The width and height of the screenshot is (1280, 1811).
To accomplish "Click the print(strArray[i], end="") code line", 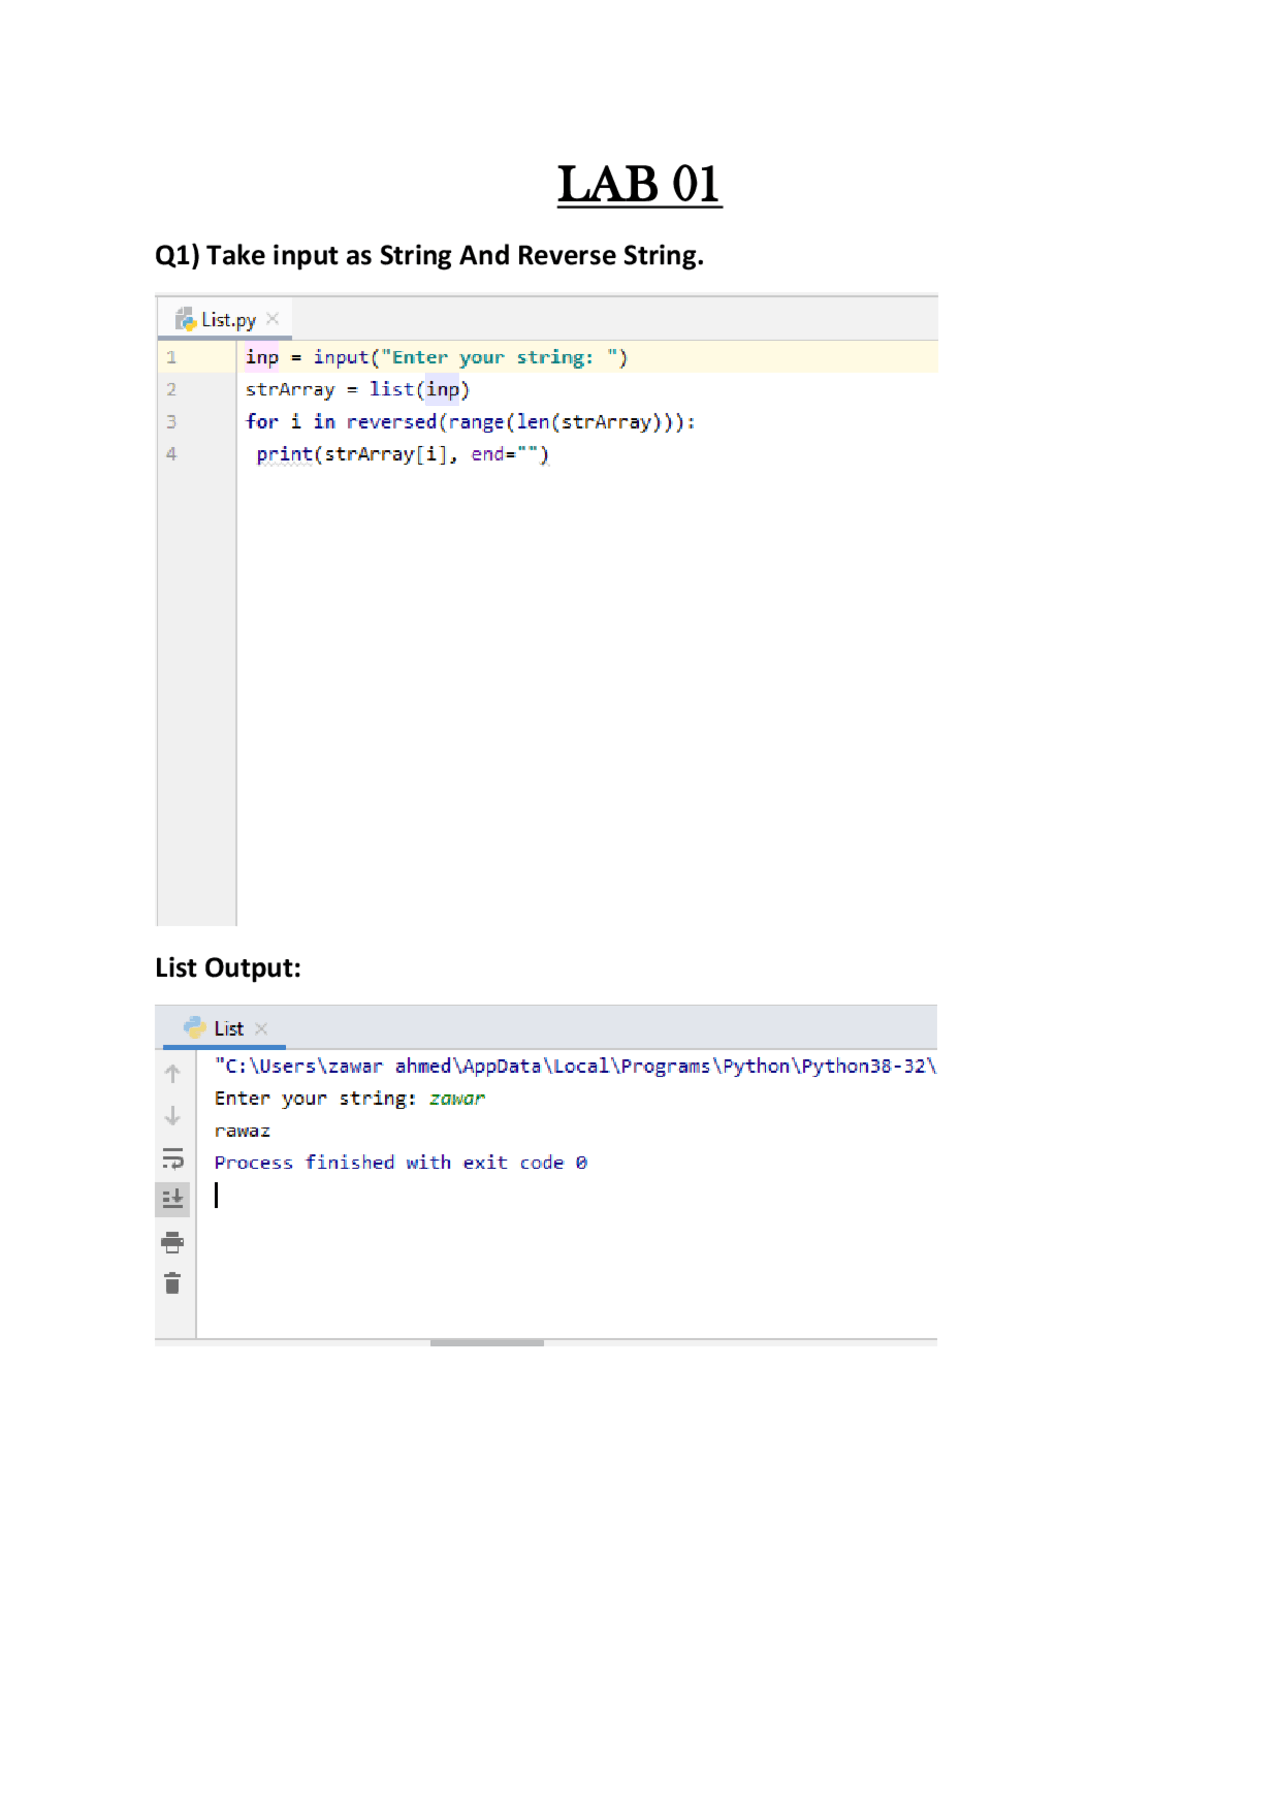I will (x=402, y=455).
